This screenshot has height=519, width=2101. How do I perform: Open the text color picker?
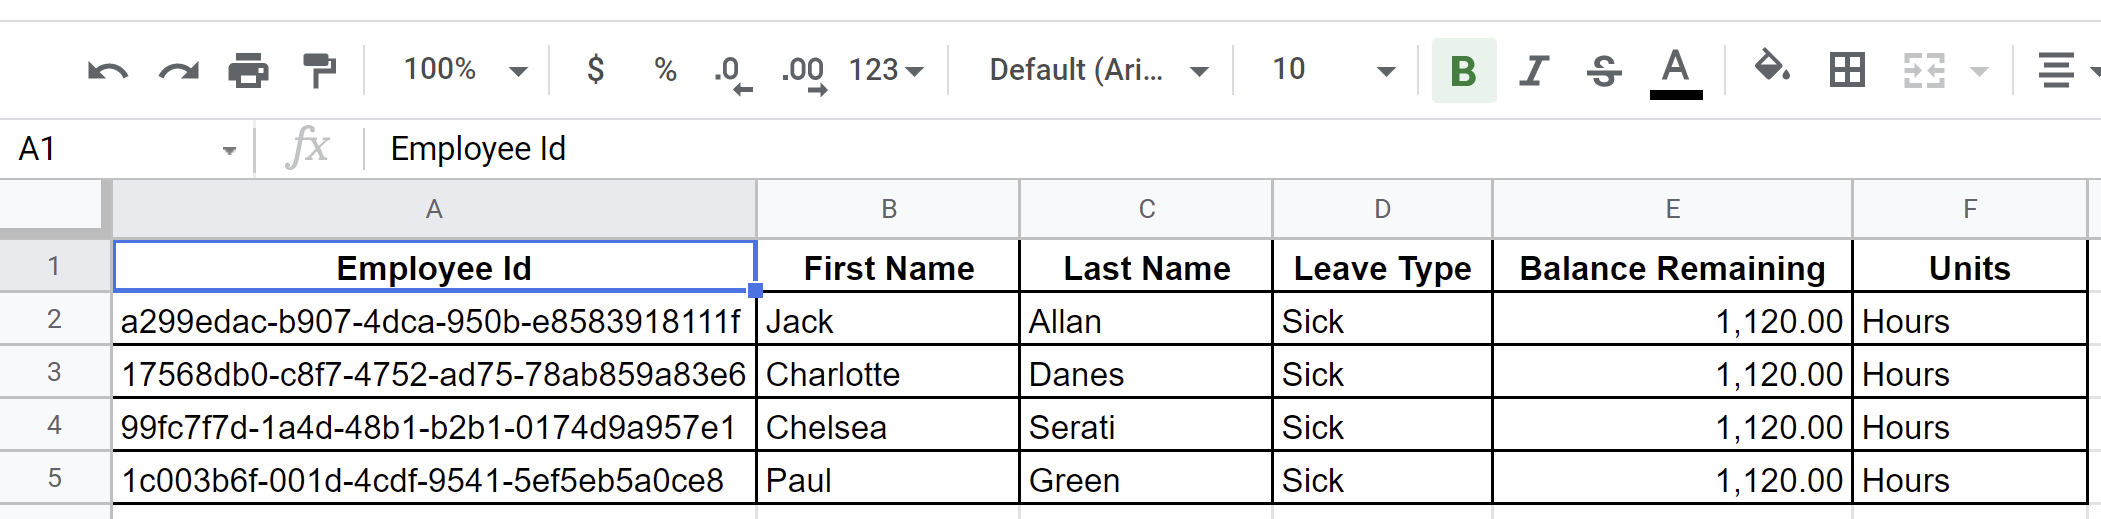pos(1675,71)
